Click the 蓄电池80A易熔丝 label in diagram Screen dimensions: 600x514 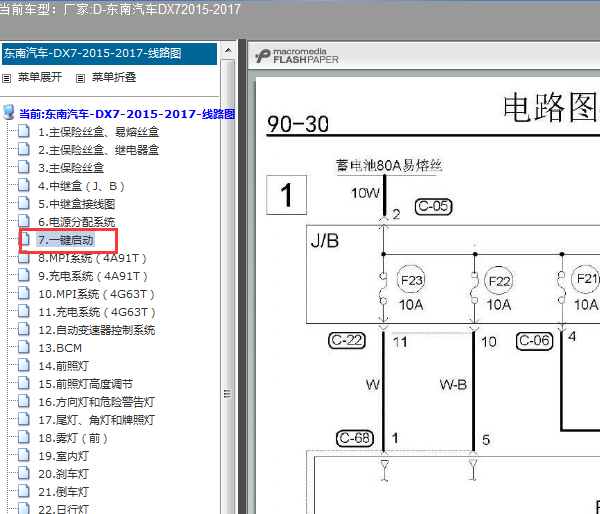click(388, 166)
